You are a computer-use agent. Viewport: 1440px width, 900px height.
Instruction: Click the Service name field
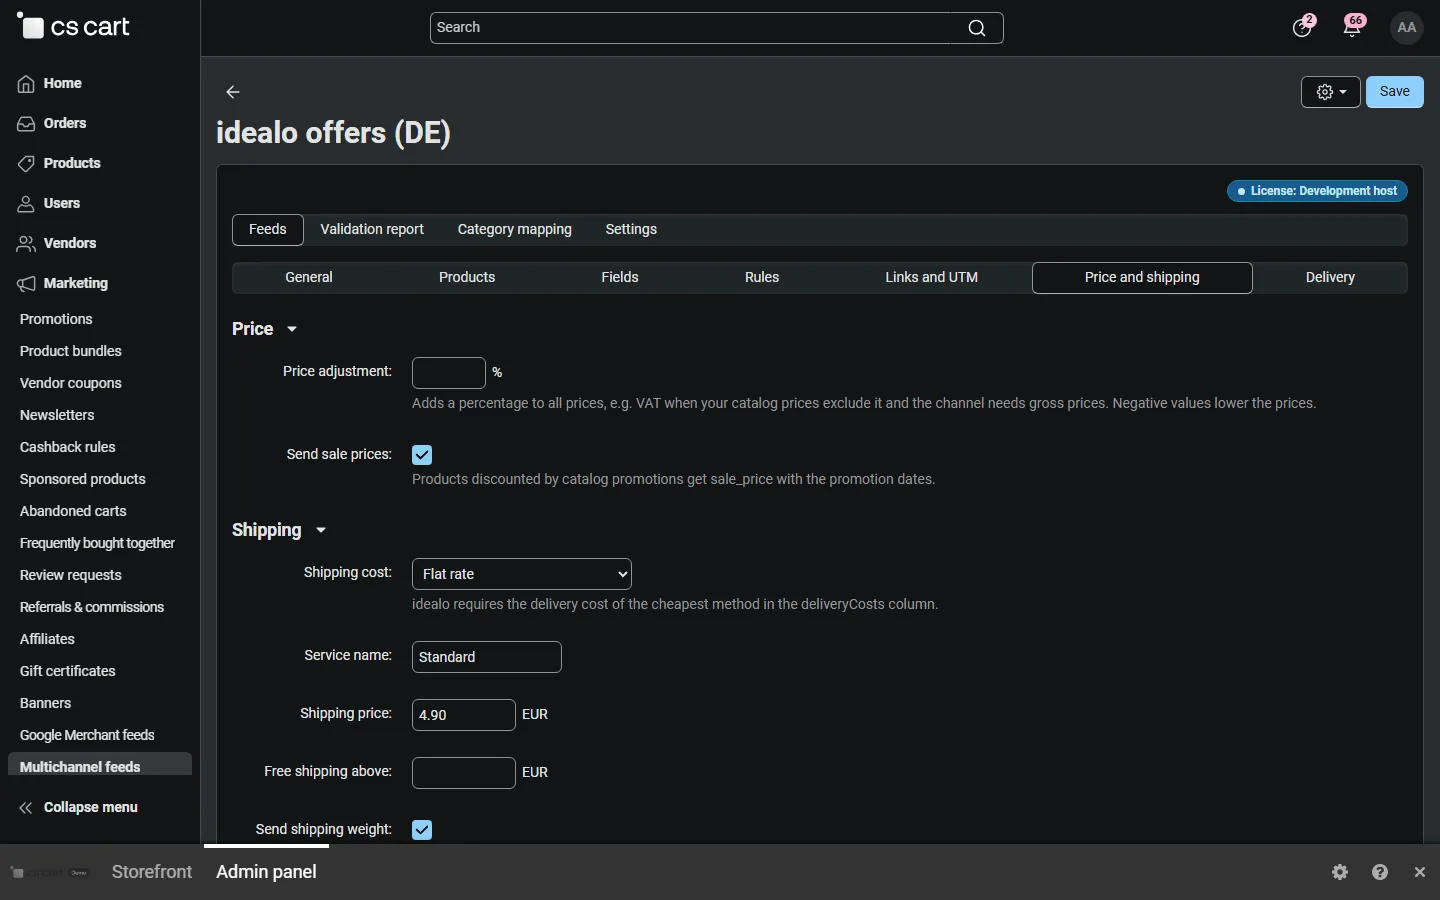(x=487, y=657)
